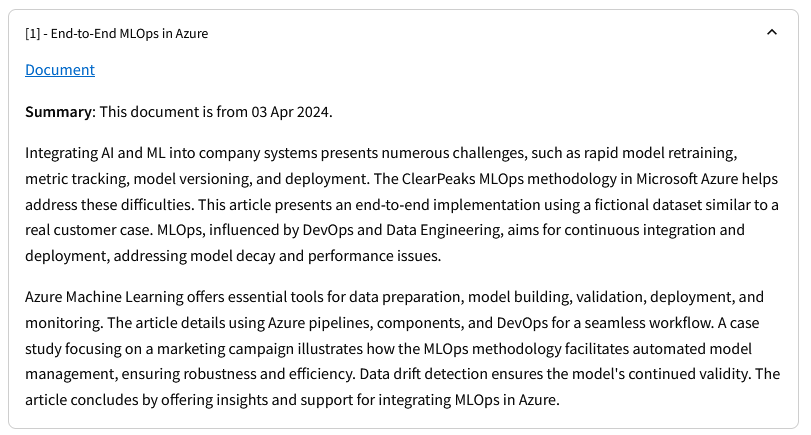
Task: Click the paragraph starting Integrating AI and ML
Action: (x=402, y=204)
